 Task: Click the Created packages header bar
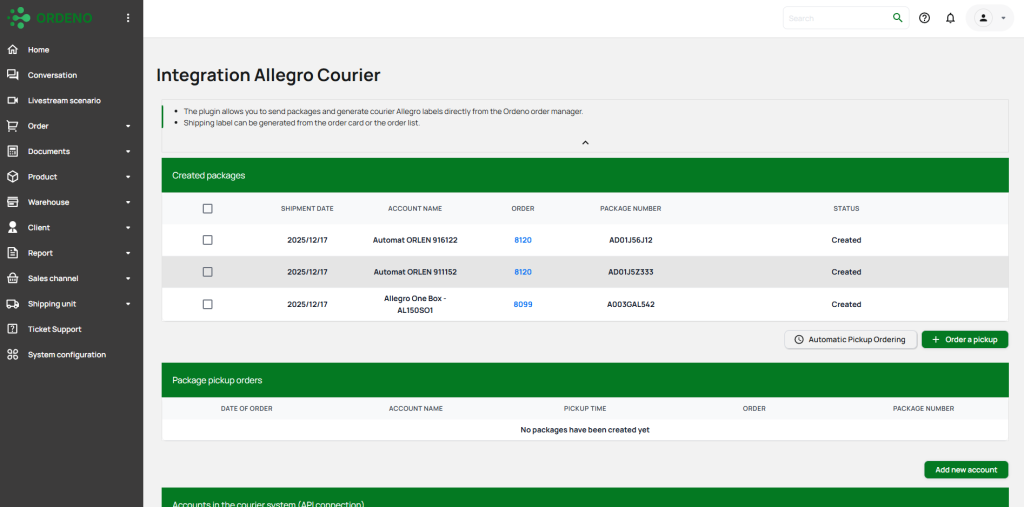click(585, 175)
